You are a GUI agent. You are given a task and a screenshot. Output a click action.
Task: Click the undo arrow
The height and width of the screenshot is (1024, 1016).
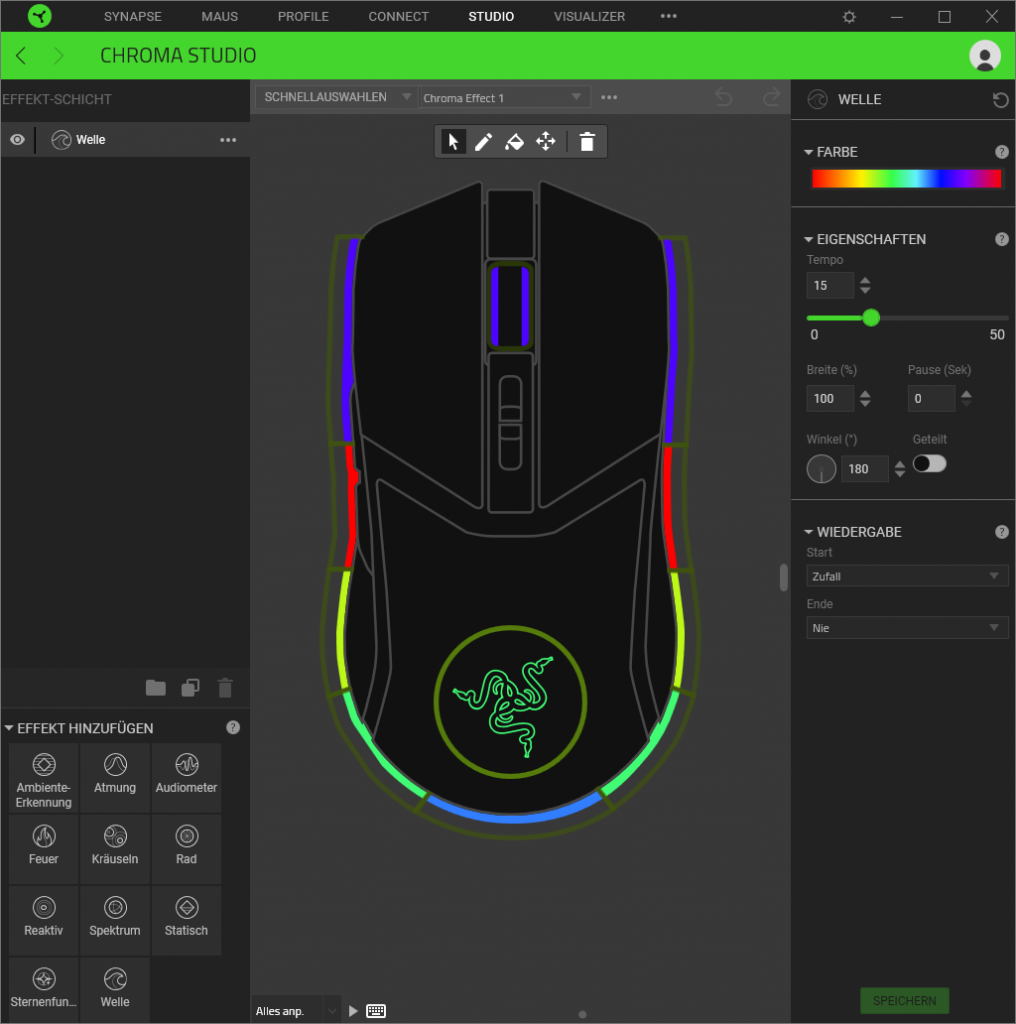click(x=723, y=97)
